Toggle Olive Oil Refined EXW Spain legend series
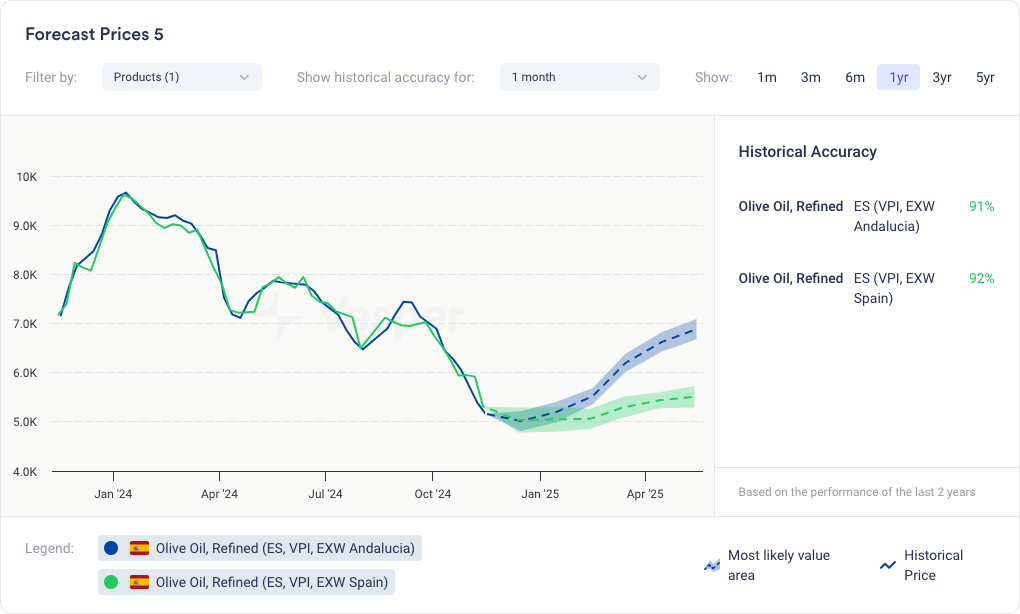 pyautogui.click(x=271, y=582)
